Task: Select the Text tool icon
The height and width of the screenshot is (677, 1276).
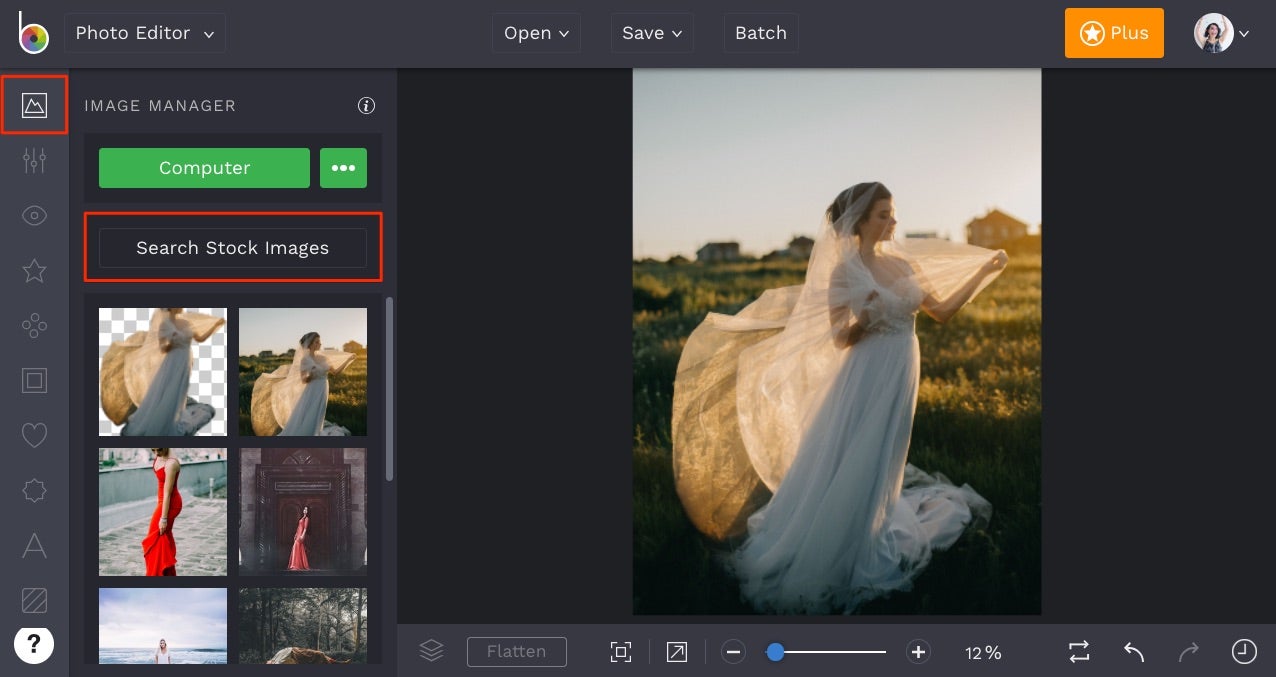Action: pos(34,545)
